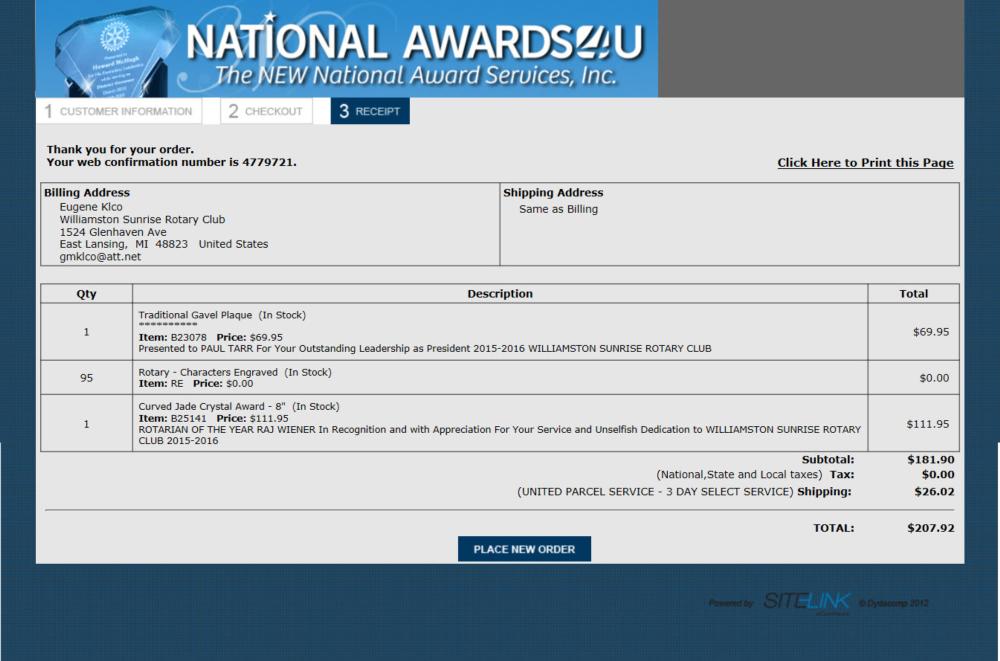
Task: Click the Item B23078 price line
Action: point(210,338)
